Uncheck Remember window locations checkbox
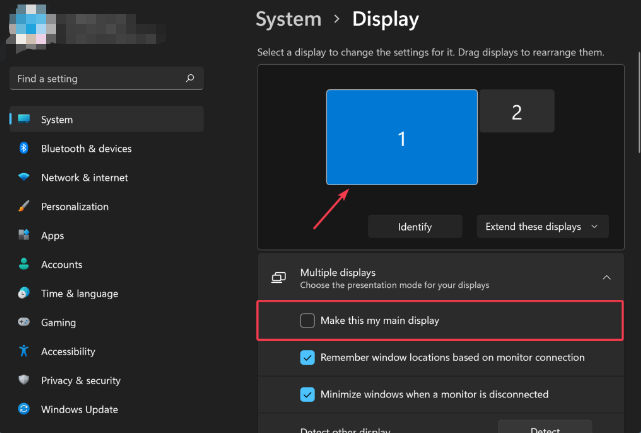Screen dimensions: 641x433 pos(307,358)
